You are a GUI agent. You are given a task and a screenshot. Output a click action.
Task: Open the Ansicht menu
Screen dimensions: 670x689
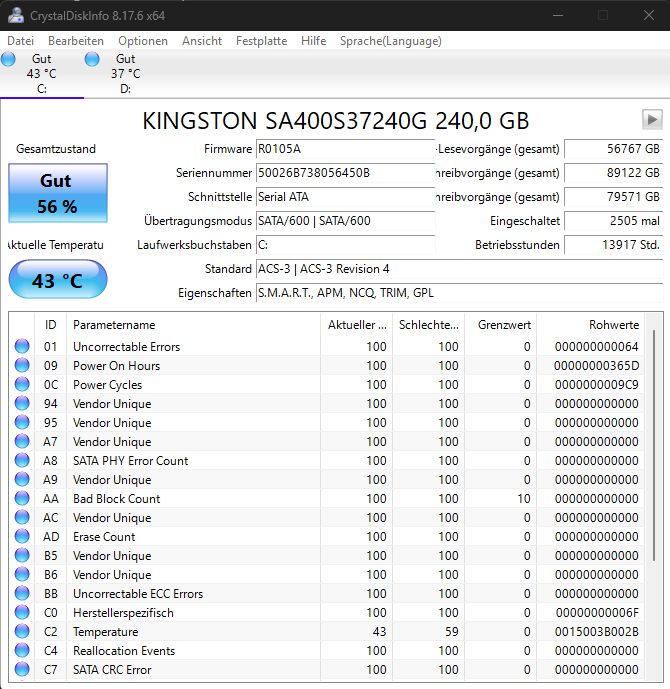[202, 41]
